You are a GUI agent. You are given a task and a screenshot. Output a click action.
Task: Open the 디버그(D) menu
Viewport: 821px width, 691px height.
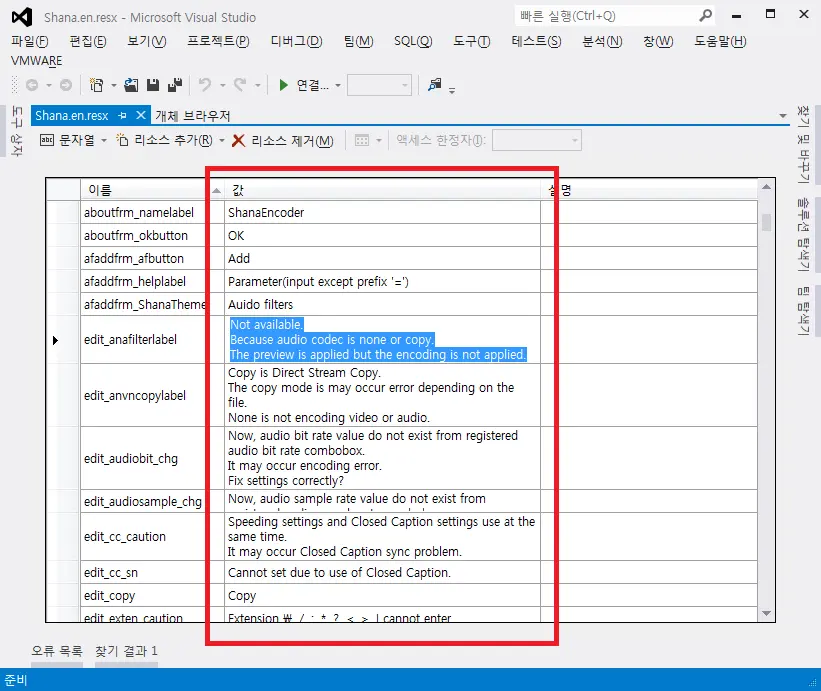pyautogui.click(x=296, y=41)
